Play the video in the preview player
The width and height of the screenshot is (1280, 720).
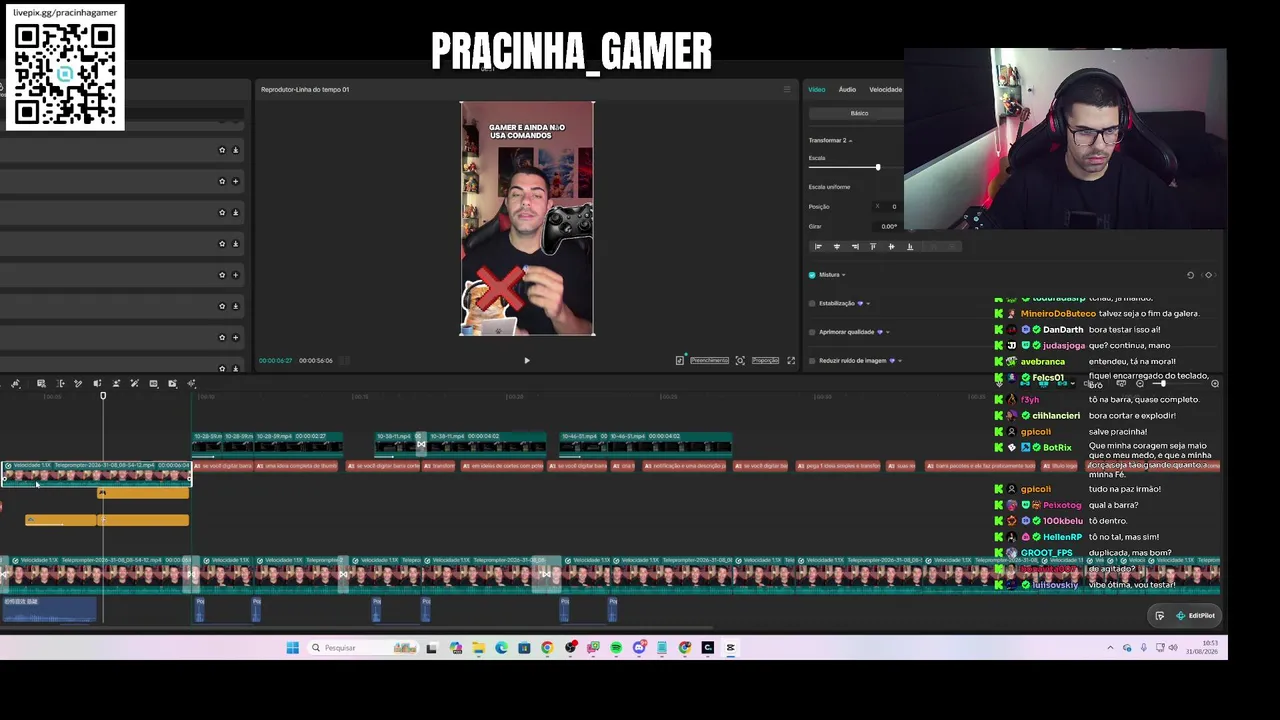[527, 360]
